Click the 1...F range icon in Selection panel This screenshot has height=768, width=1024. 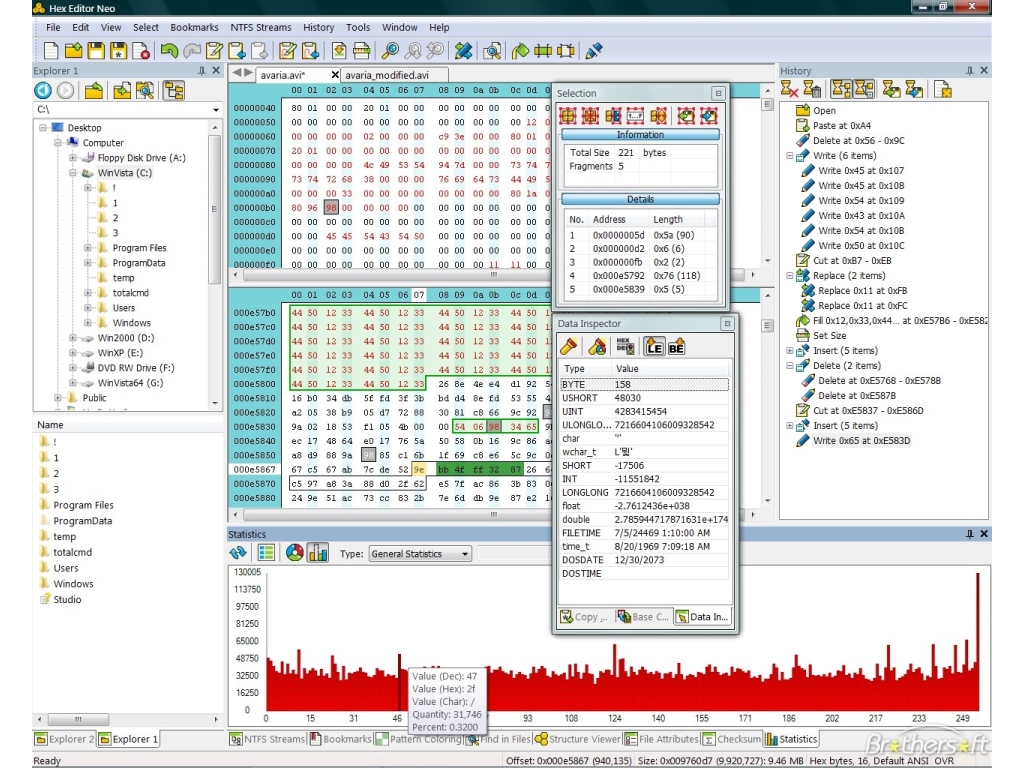[x=635, y=116]
